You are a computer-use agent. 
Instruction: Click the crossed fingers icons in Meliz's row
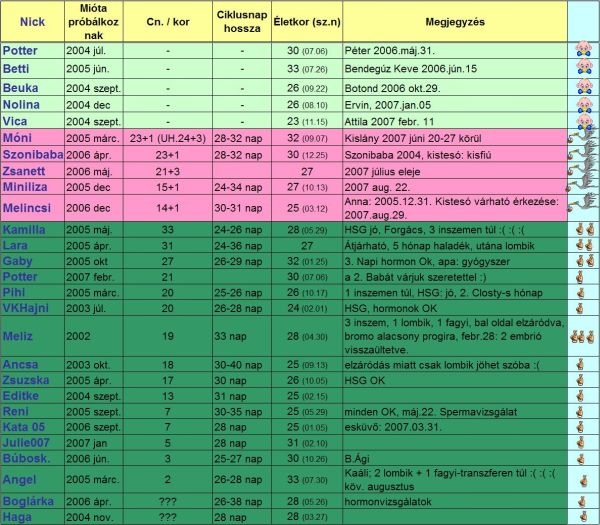point(582,335)
